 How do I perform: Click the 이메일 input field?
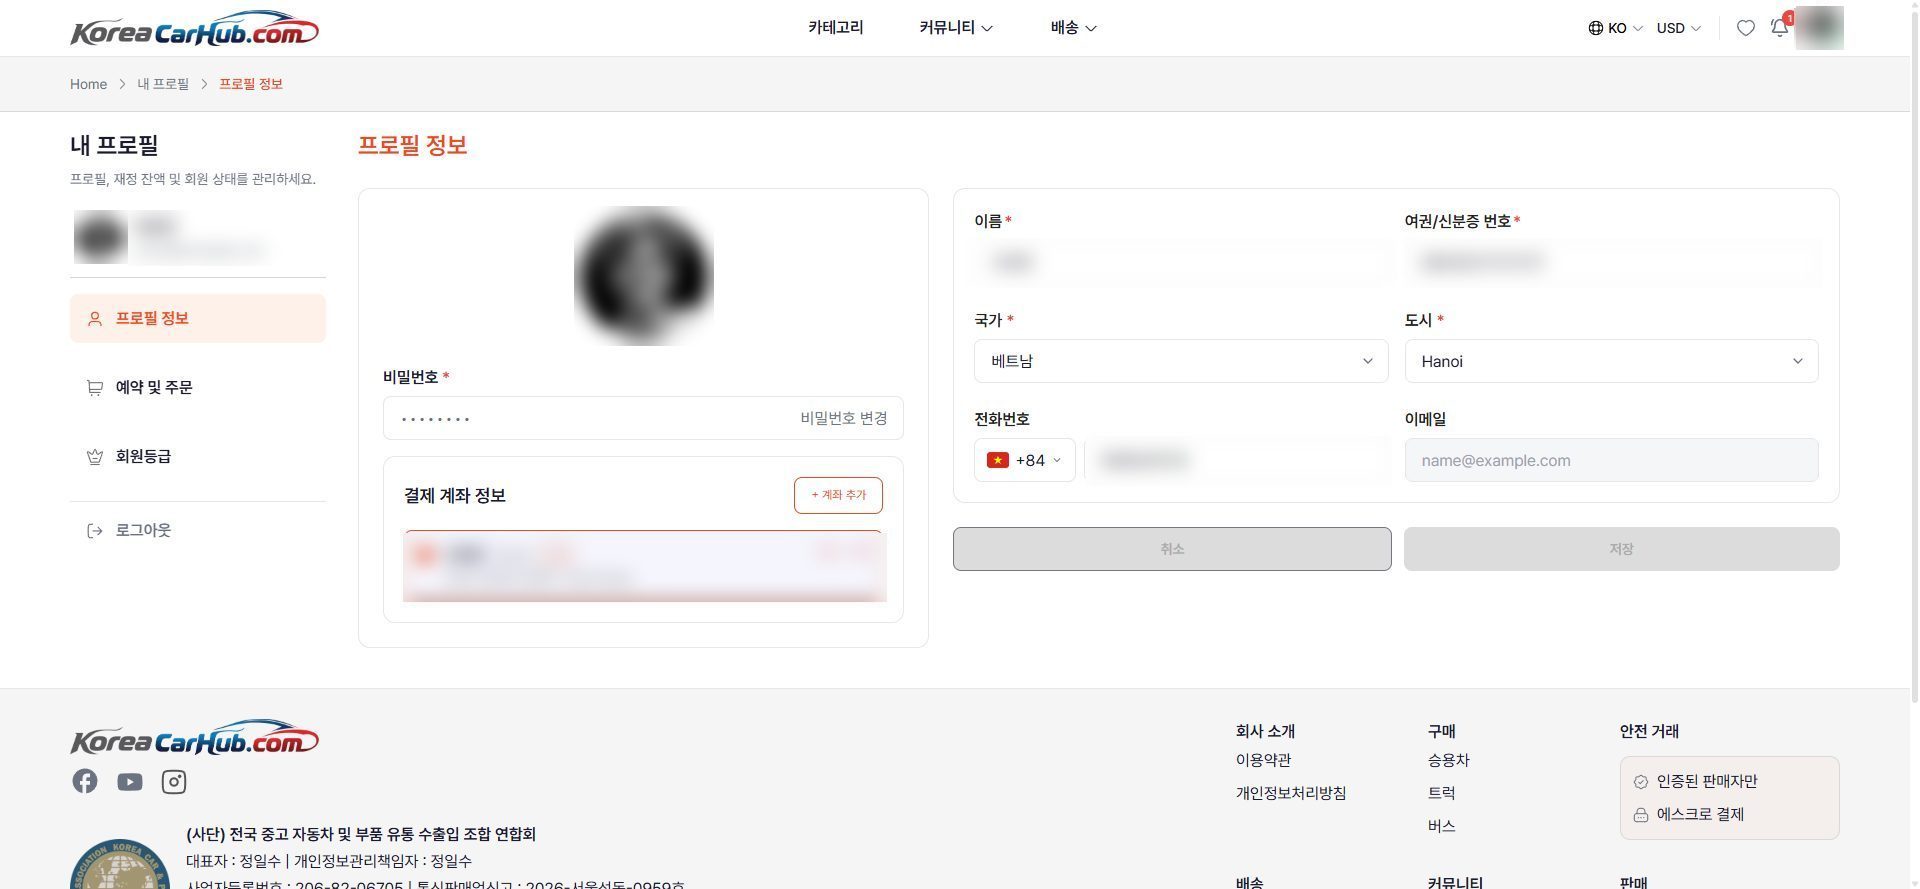click(1611, 460)
